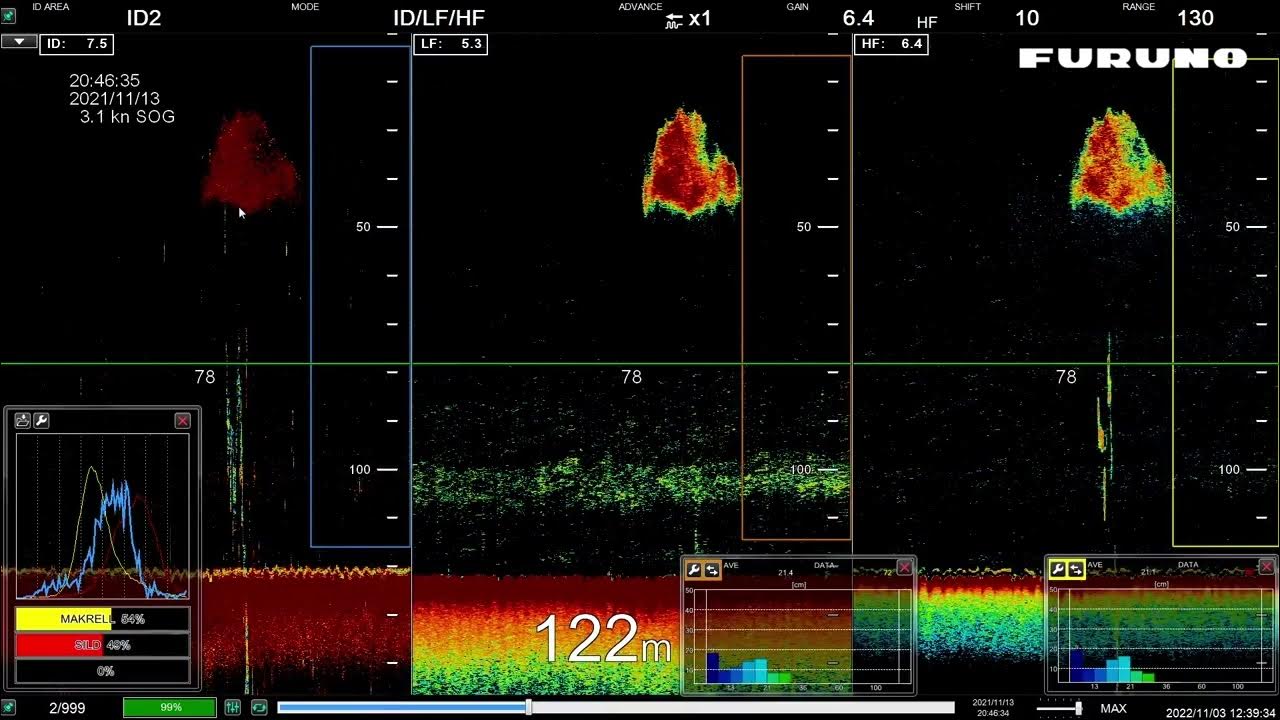Screen dimensions: 1280x720
Task: Click the 3.1 kn SOG speed text
Action: tap(127, 117)
